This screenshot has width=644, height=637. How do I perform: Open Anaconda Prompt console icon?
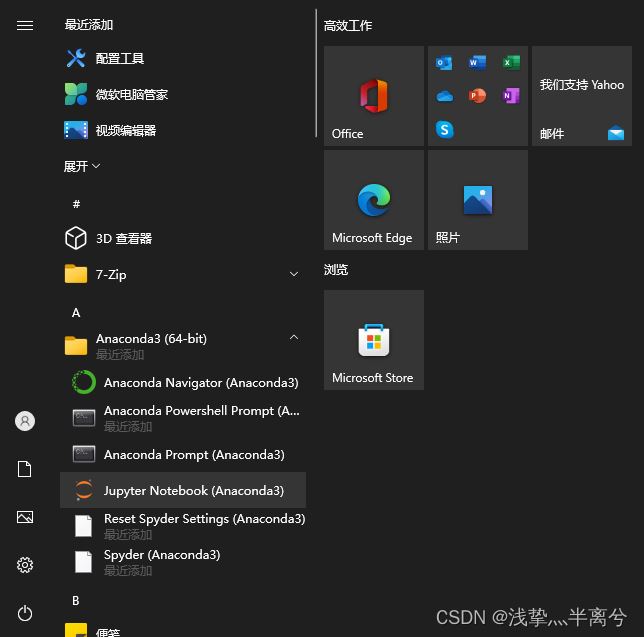(84, 454)
